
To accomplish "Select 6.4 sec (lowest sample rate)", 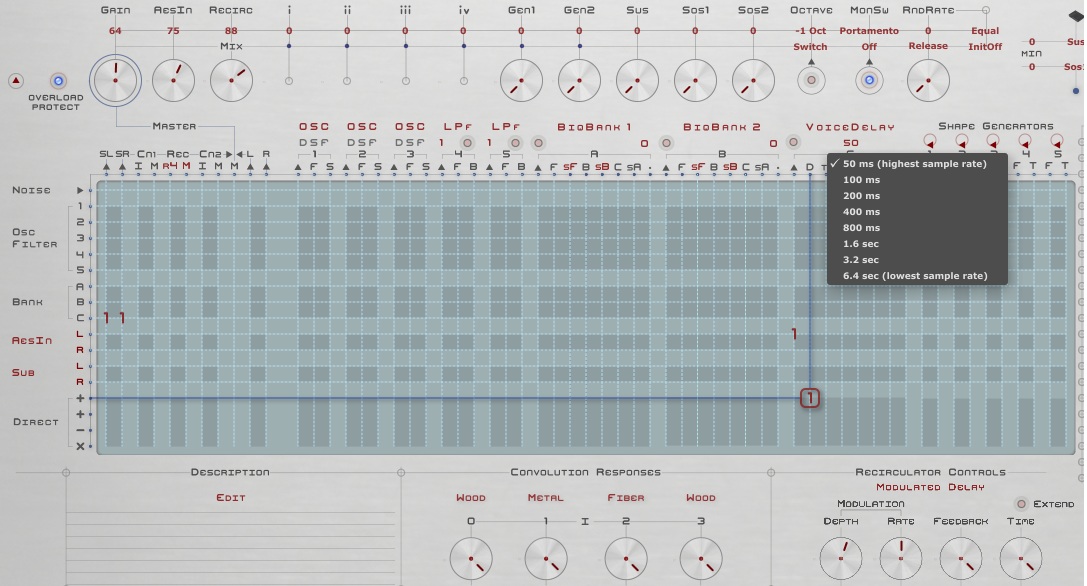I will (x=917, y=275).
